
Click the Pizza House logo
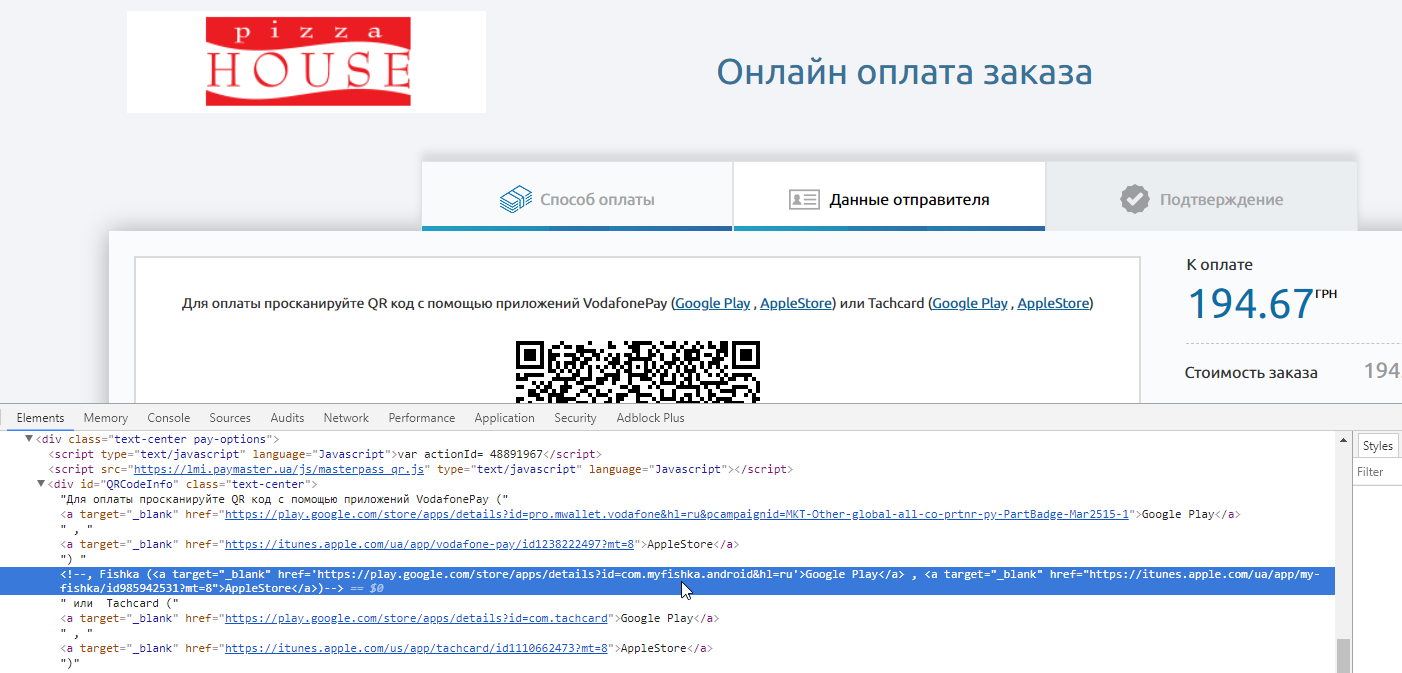pyautogui.click(x=306, y=62)
